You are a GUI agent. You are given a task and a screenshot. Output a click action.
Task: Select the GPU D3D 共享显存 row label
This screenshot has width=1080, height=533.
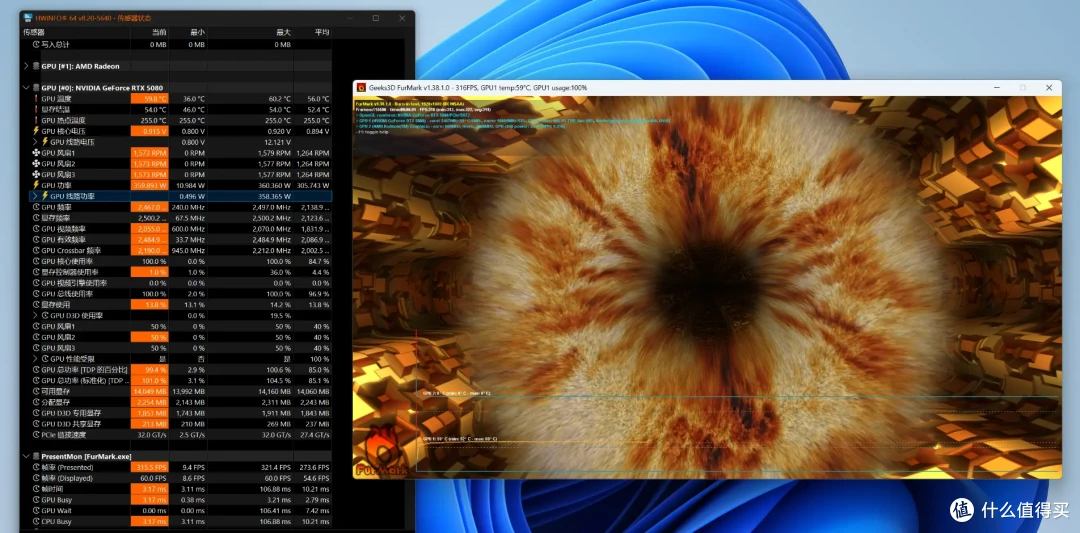(x=71, y=424)
